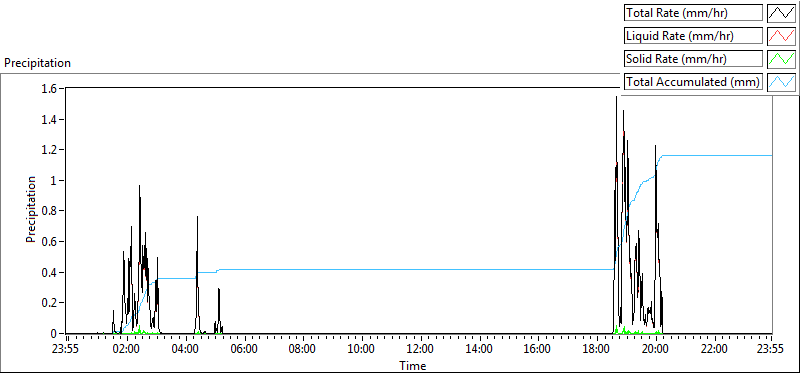Screen dimensions: 800x373
Task: Click the vertical Precipitation Y-axis title
Action: (31, 210)
